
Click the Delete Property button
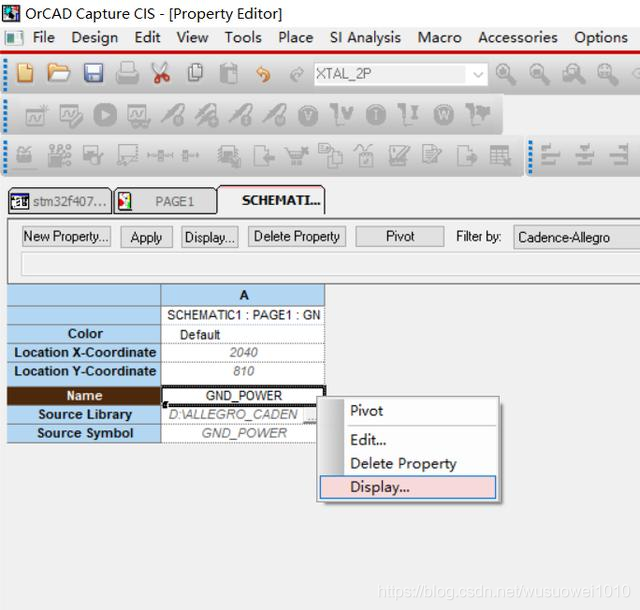tap(297, 237)
